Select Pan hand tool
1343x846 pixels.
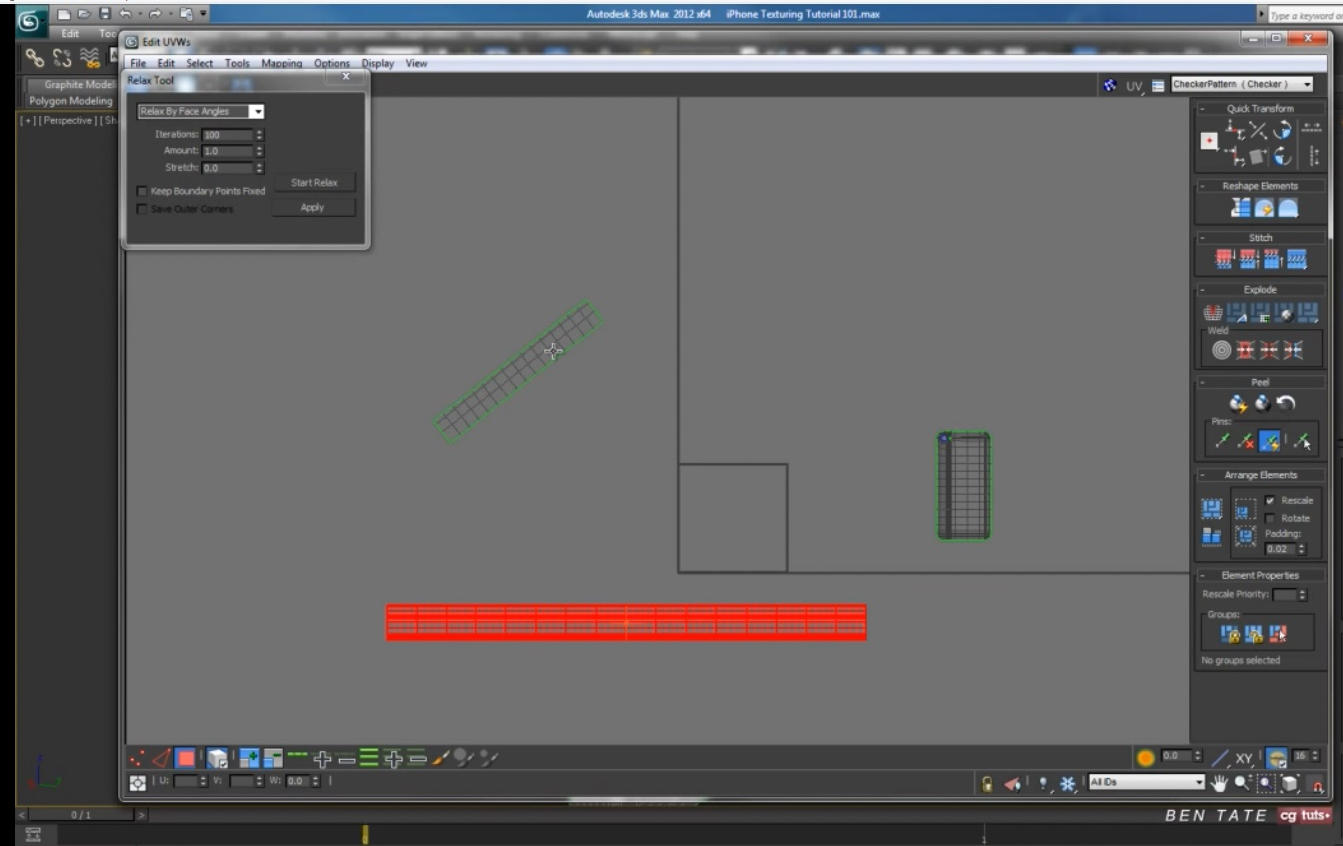point(1219,784)
